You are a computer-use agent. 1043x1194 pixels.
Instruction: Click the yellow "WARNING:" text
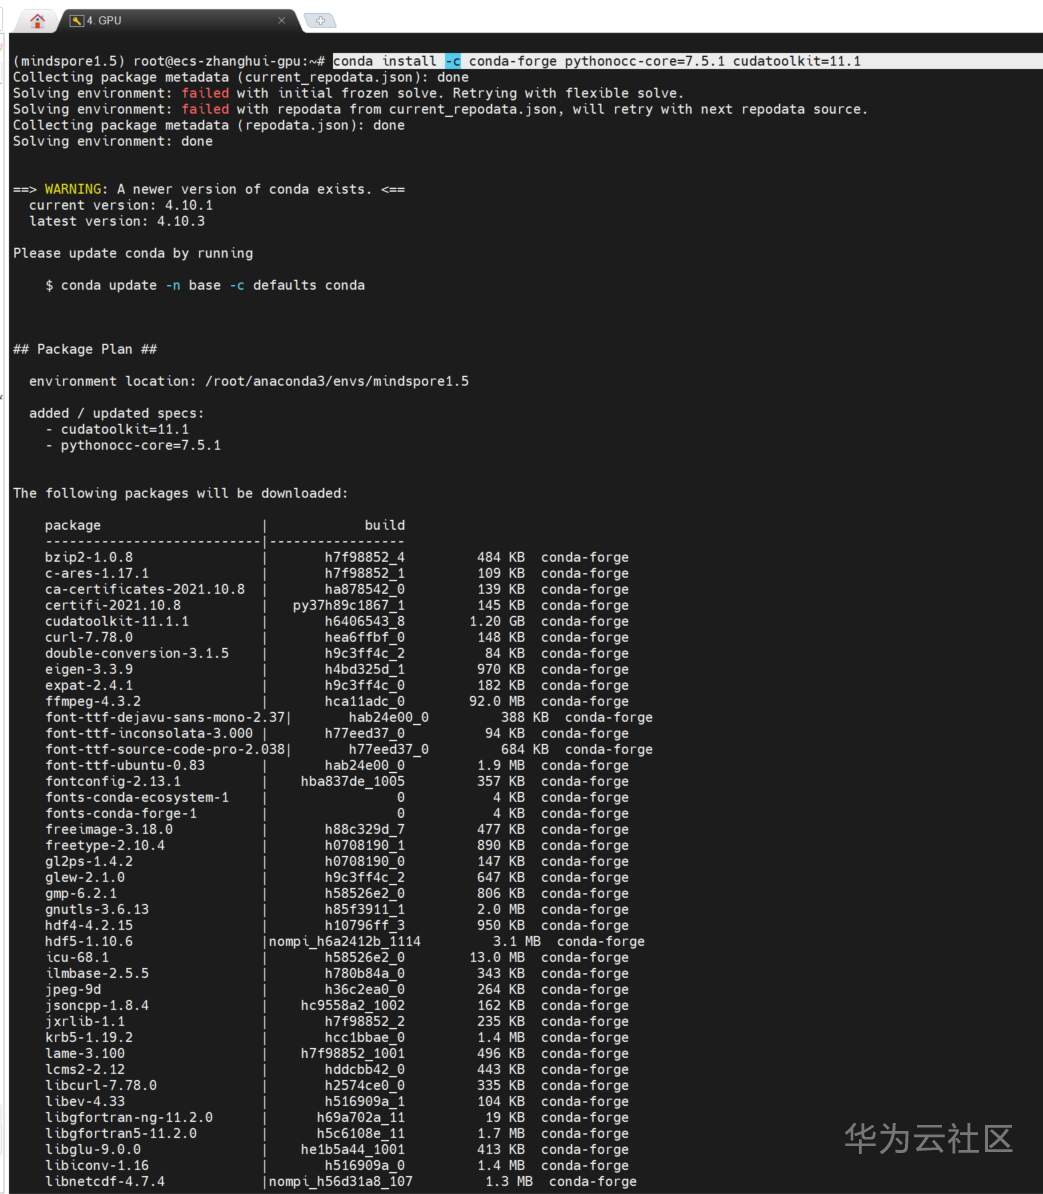(73, 189)
